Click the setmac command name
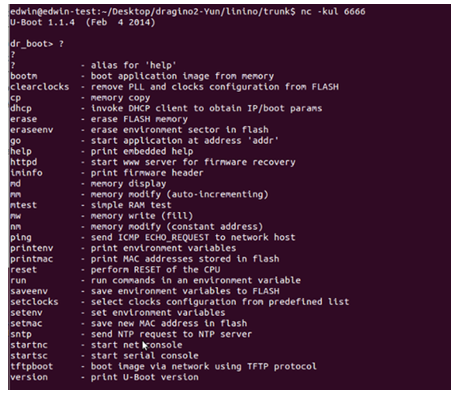This screenshot has height=396, width=462. 26,323
